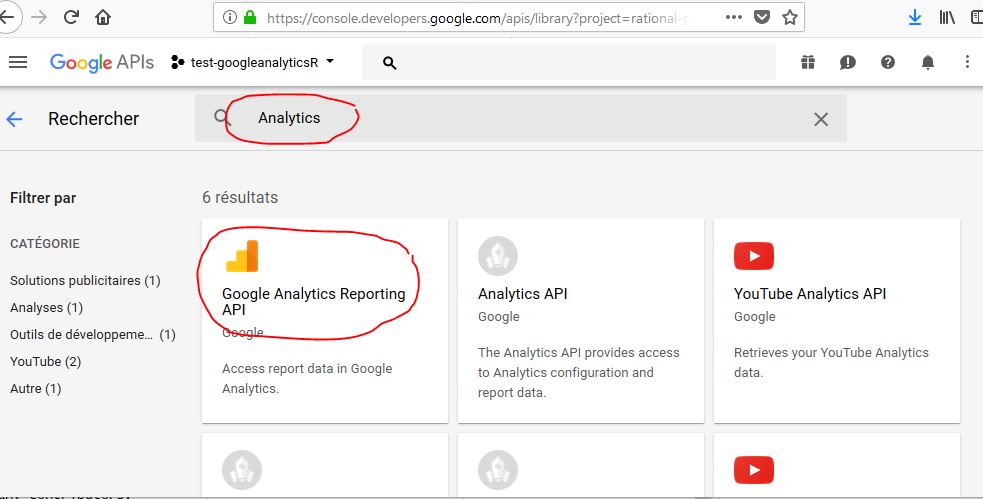Click the grey placeholder icon on Analytics API card
This screenshot has width=983, height=499.
498,256
